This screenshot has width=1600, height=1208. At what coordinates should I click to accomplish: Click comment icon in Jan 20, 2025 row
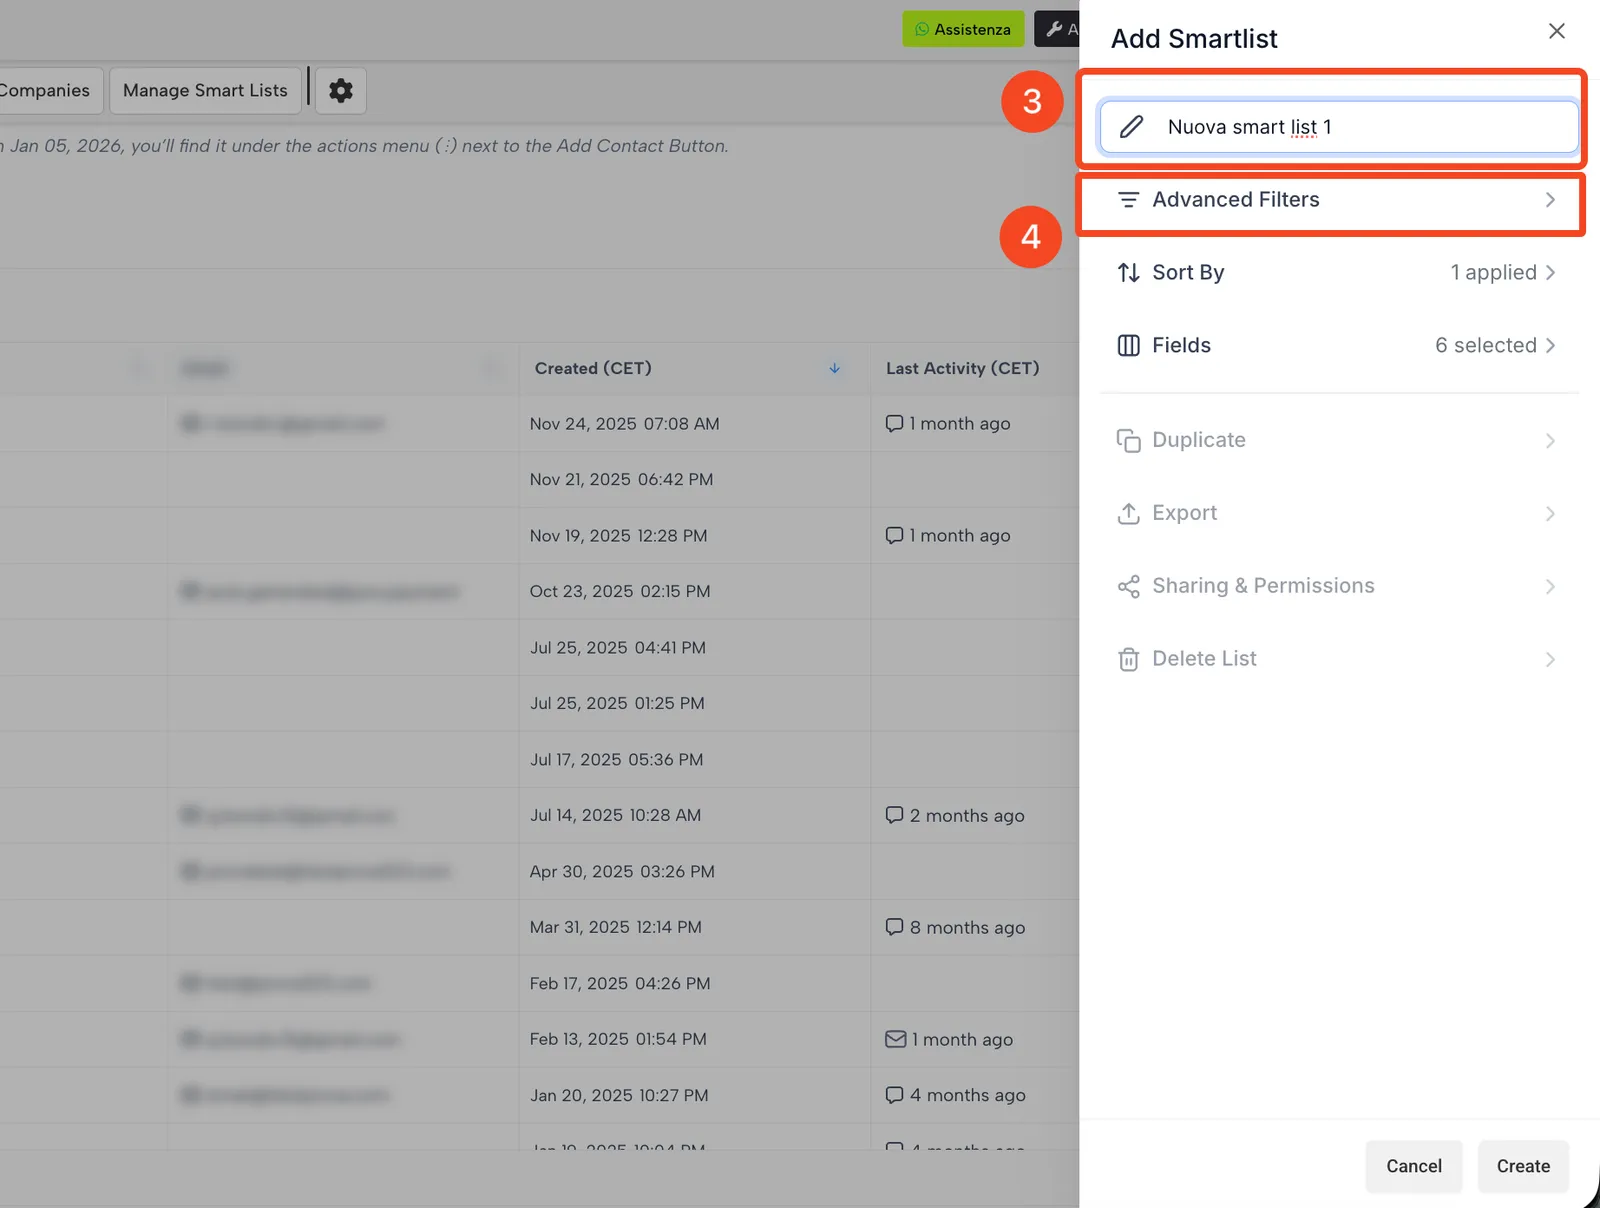click(894, 1096)
